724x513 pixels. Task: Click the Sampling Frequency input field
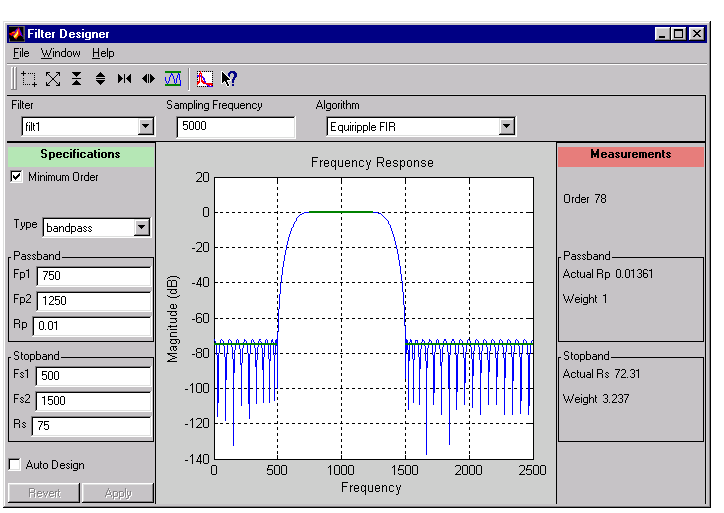[x=235, y=127]
